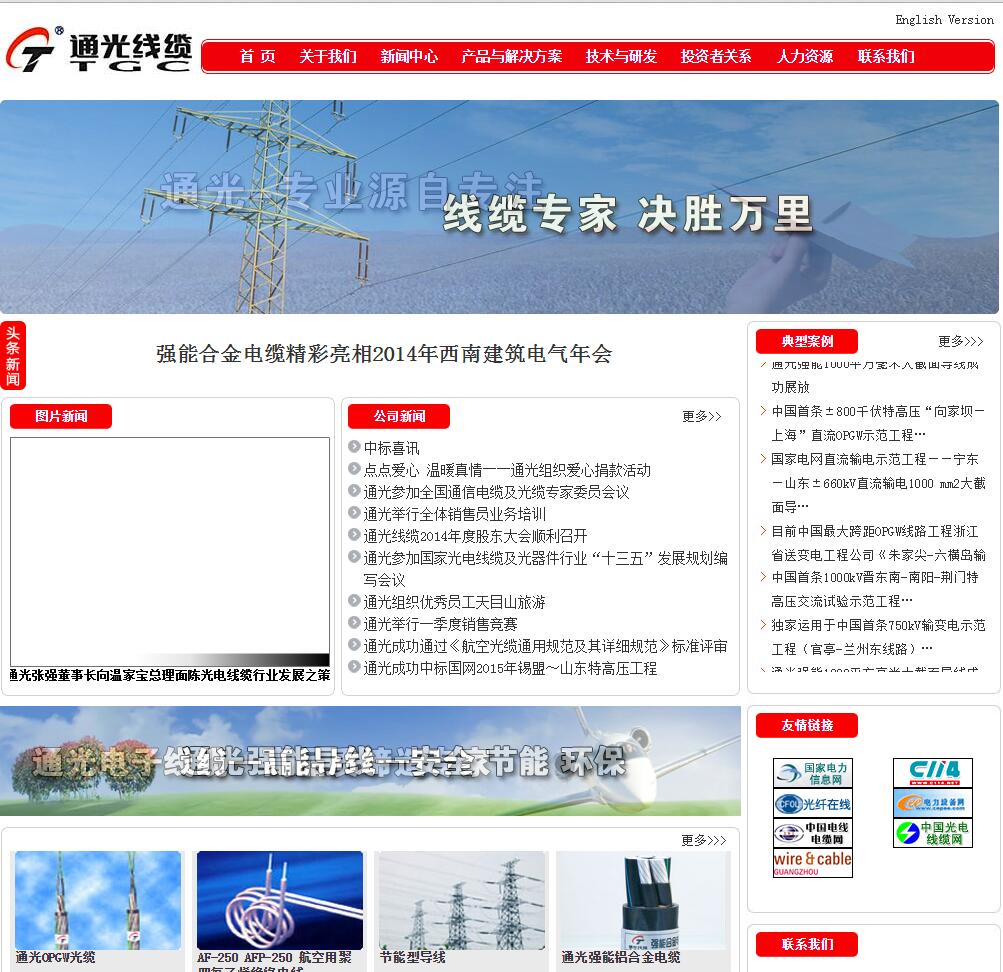Open the 产品与解决方案 menu item
Image resolution: width=1003 pixels, height=972 pixels.
pyautogui.click(x=512, y=56)
